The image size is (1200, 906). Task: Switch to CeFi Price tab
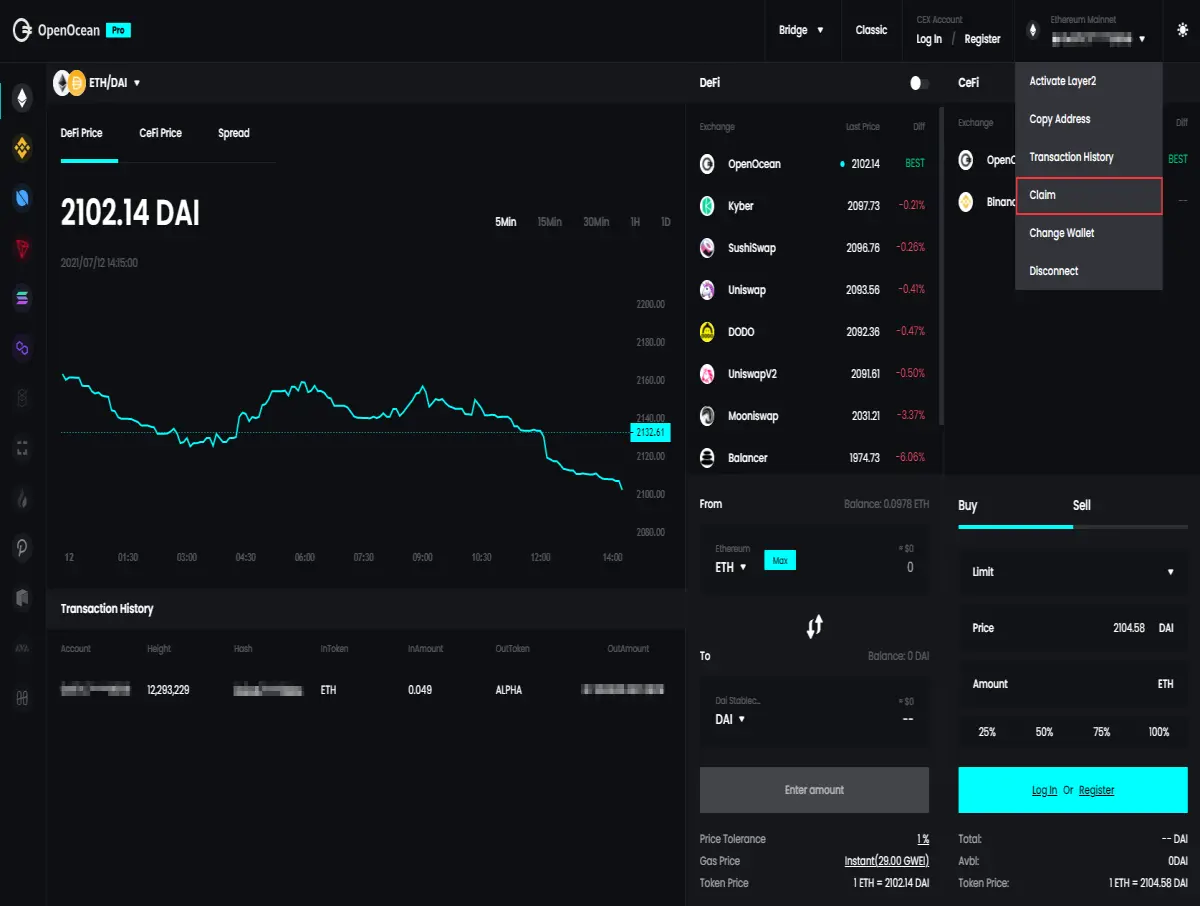click(160, 133)
